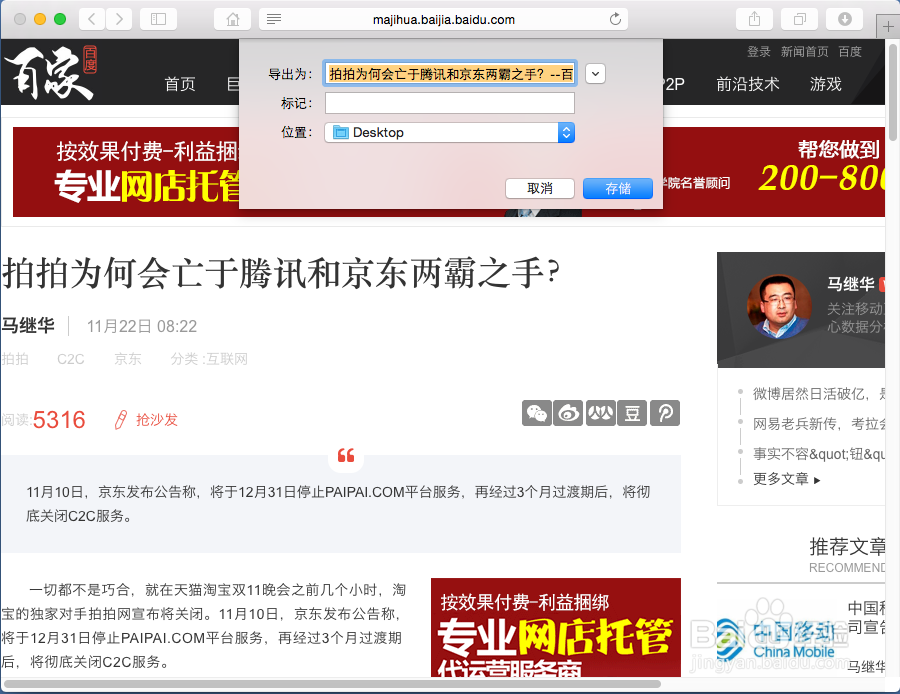Screen dimensions: 900x694
Task: Share the article to Sina Weibo
Action: pyautogui.click(x=568, y=412)
